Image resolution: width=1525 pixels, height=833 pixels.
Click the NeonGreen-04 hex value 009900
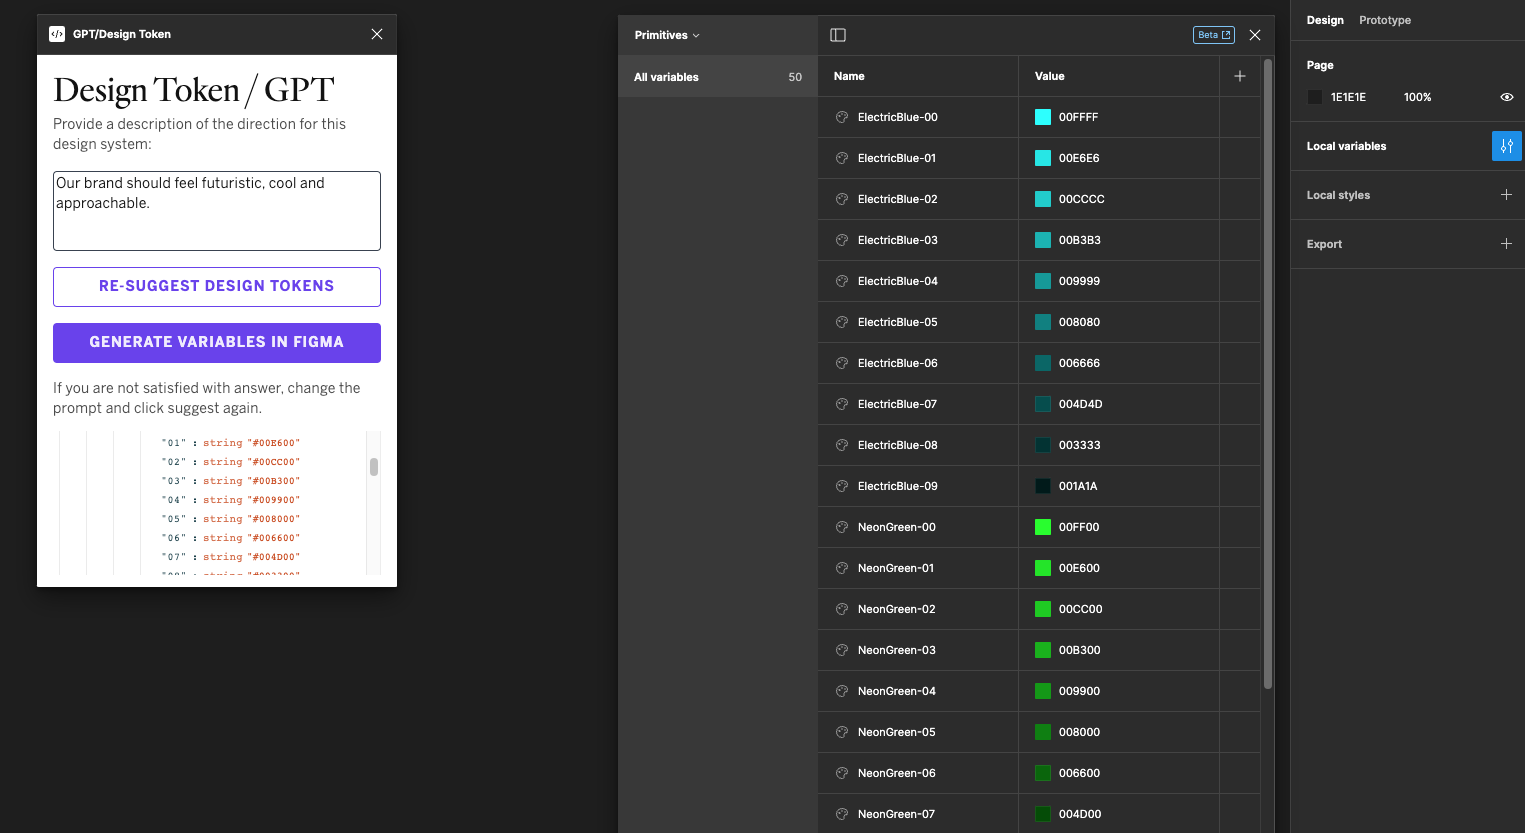(x=1079, y=691)
